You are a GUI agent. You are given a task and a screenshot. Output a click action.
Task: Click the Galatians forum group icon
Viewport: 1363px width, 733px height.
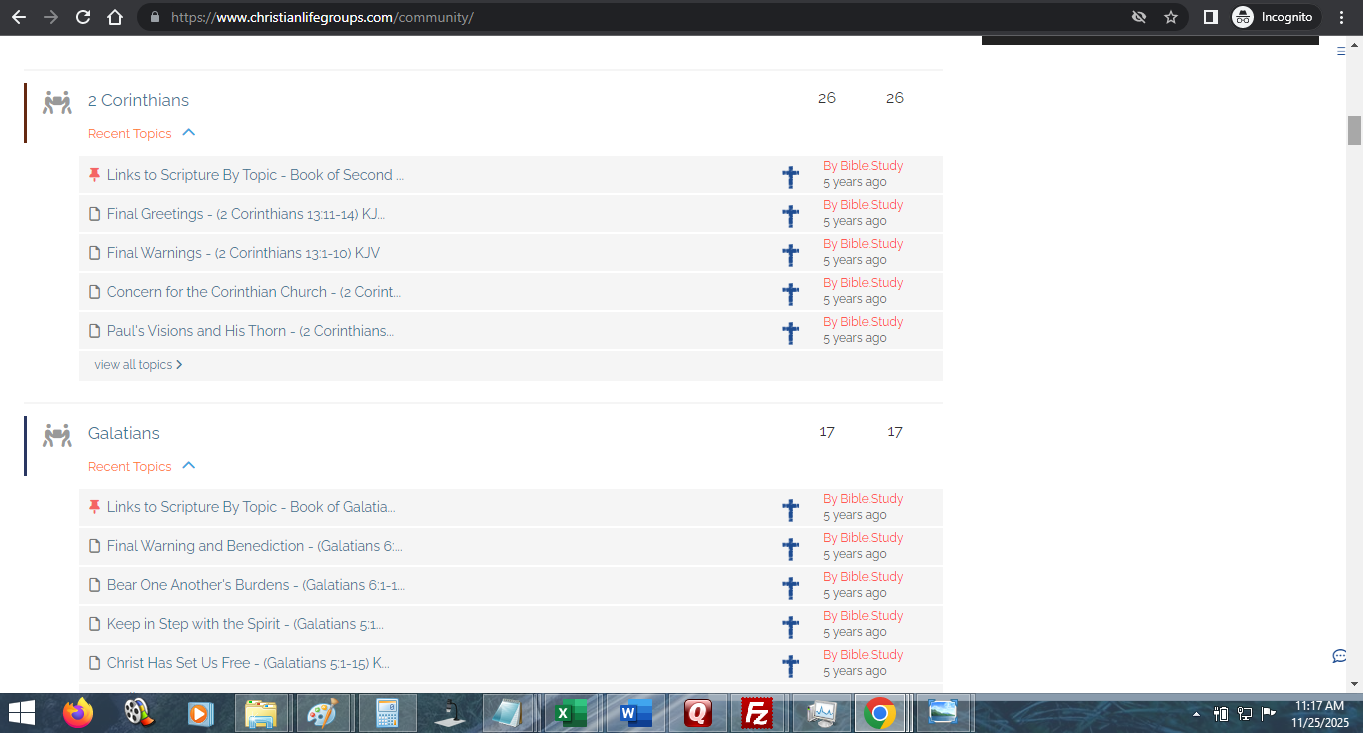[57, 435]
